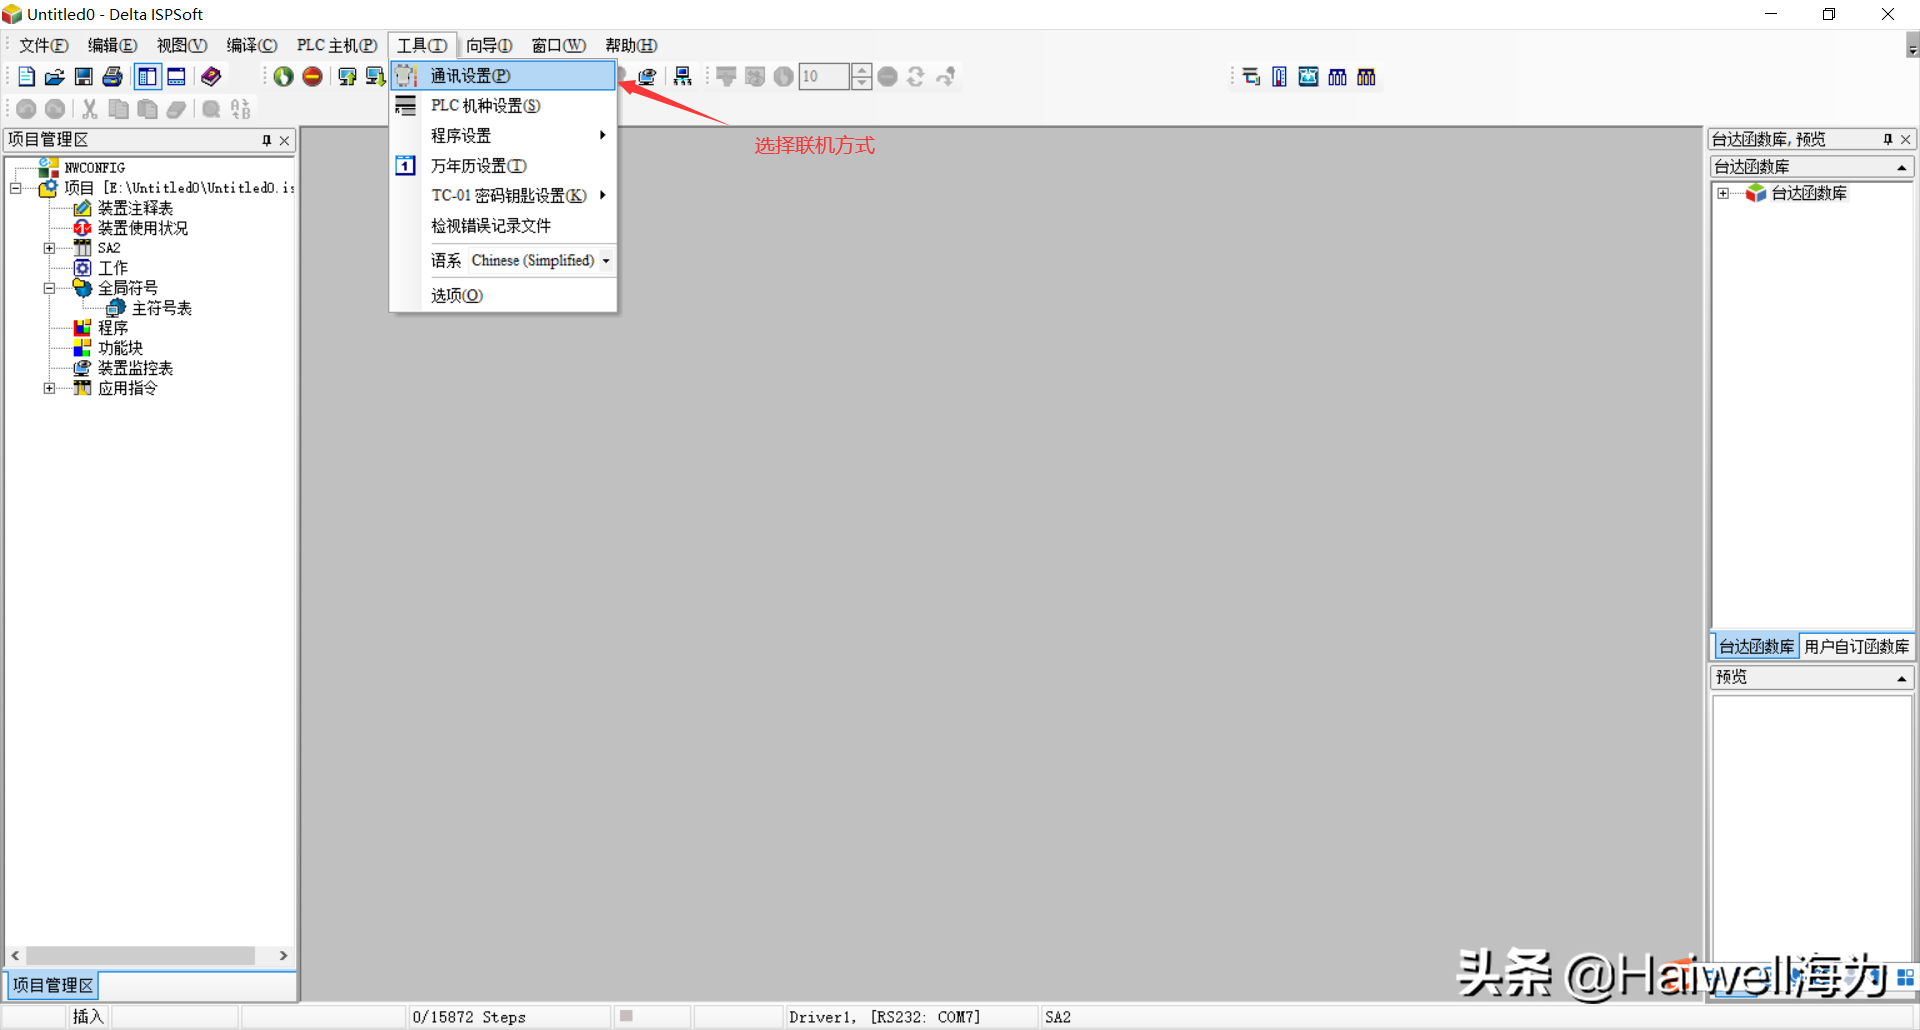Open the 程序设置 submenu arrow

(603, 135)
